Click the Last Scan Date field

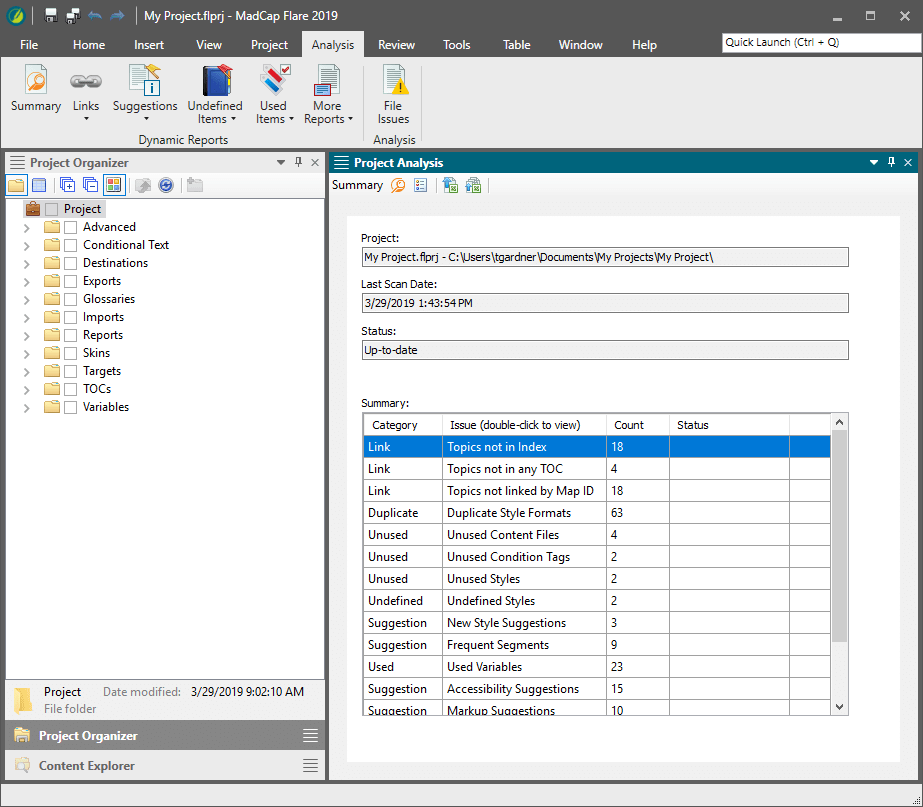pyautogui.click(x=605, y=303)
